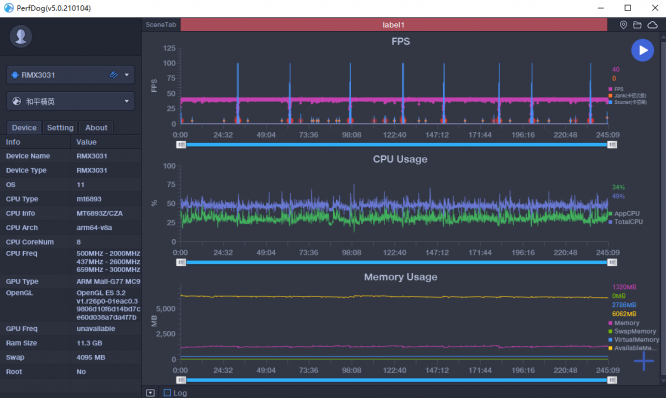Click the Value column header
This screenshot has width=666, height=398.
86,142
